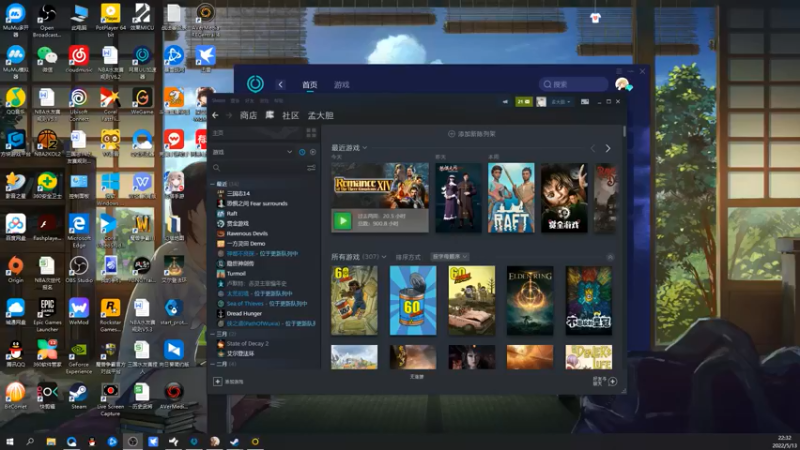This screenshot has width=800, height=450.
Task: Click the search box in background window
Action: [x=573, y=84]
